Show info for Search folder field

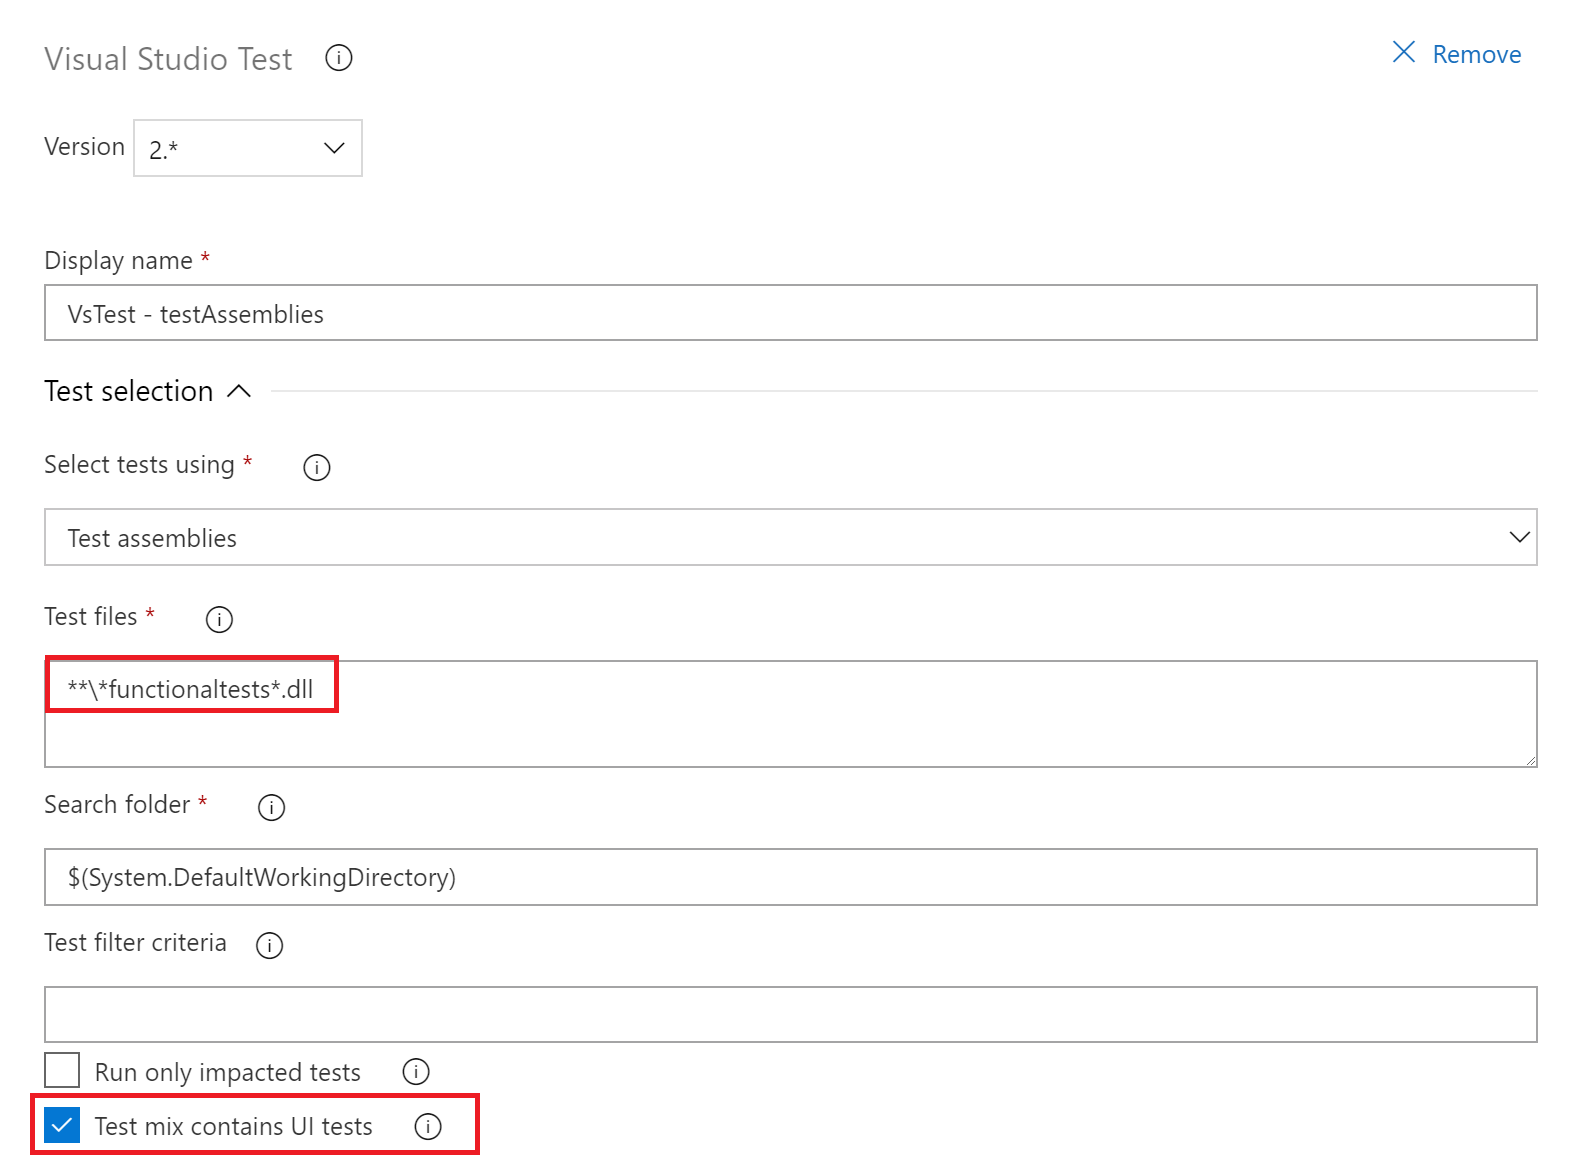click(x=271, y=807)
